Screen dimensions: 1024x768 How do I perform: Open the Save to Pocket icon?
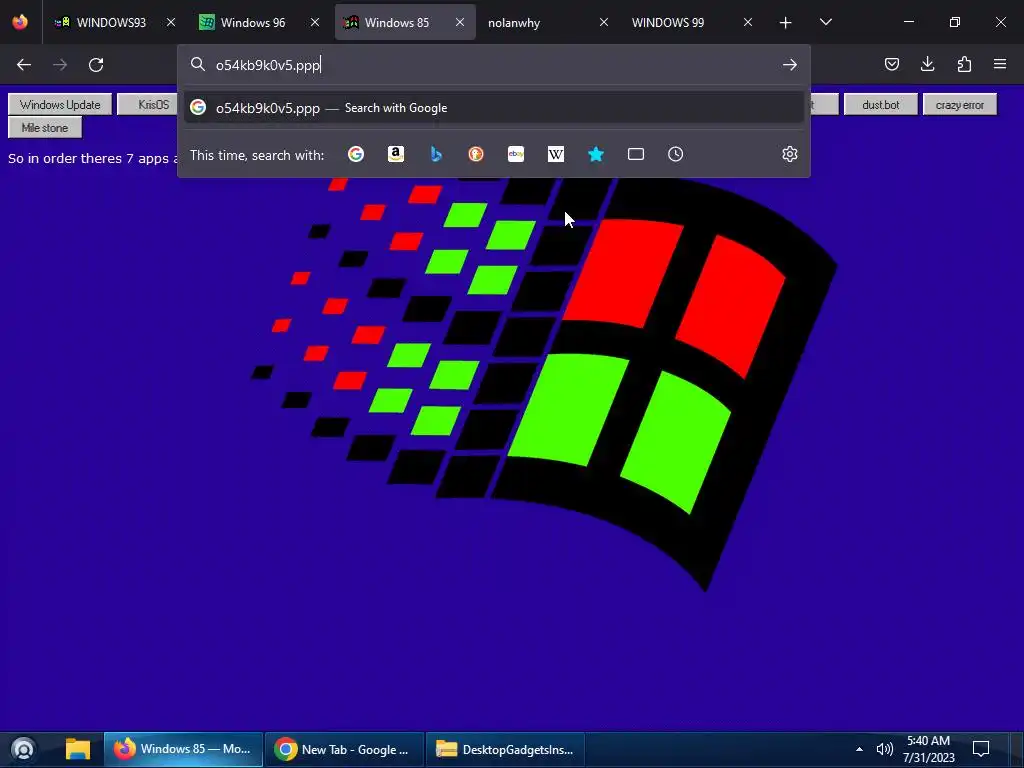pyautogui.click(x=892, y=64)
